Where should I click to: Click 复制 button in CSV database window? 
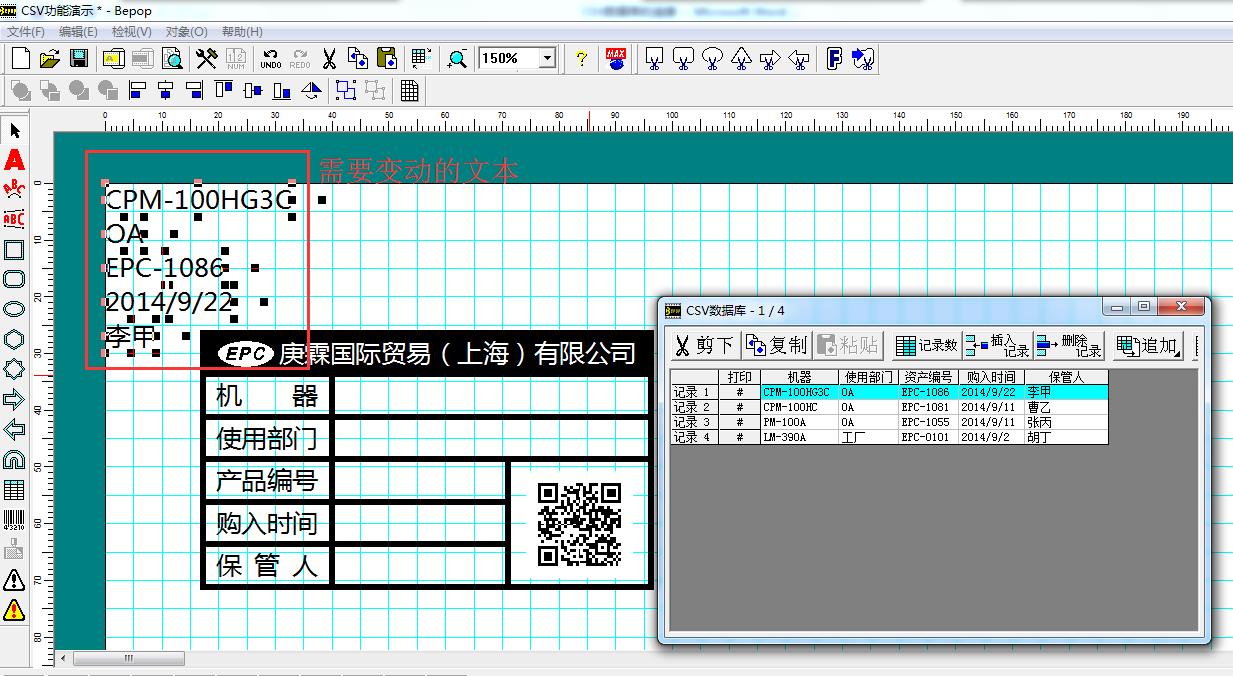coord(777,345)
